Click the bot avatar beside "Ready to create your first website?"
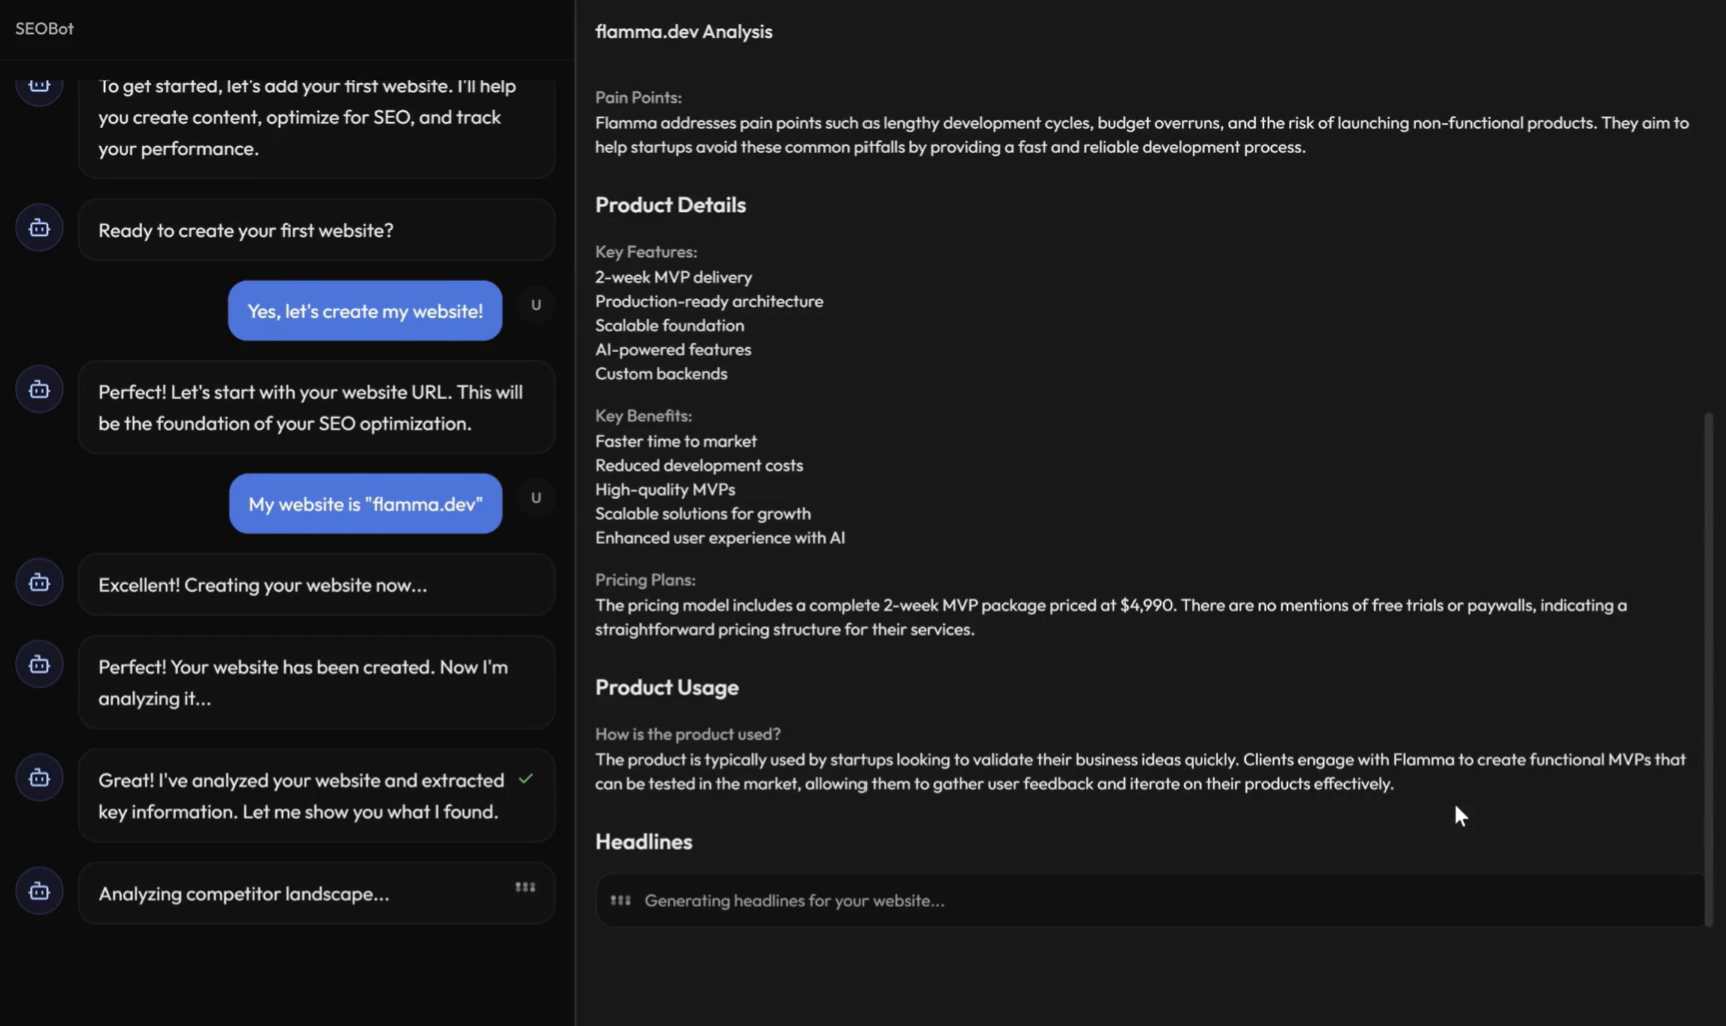 coord(39,228)
